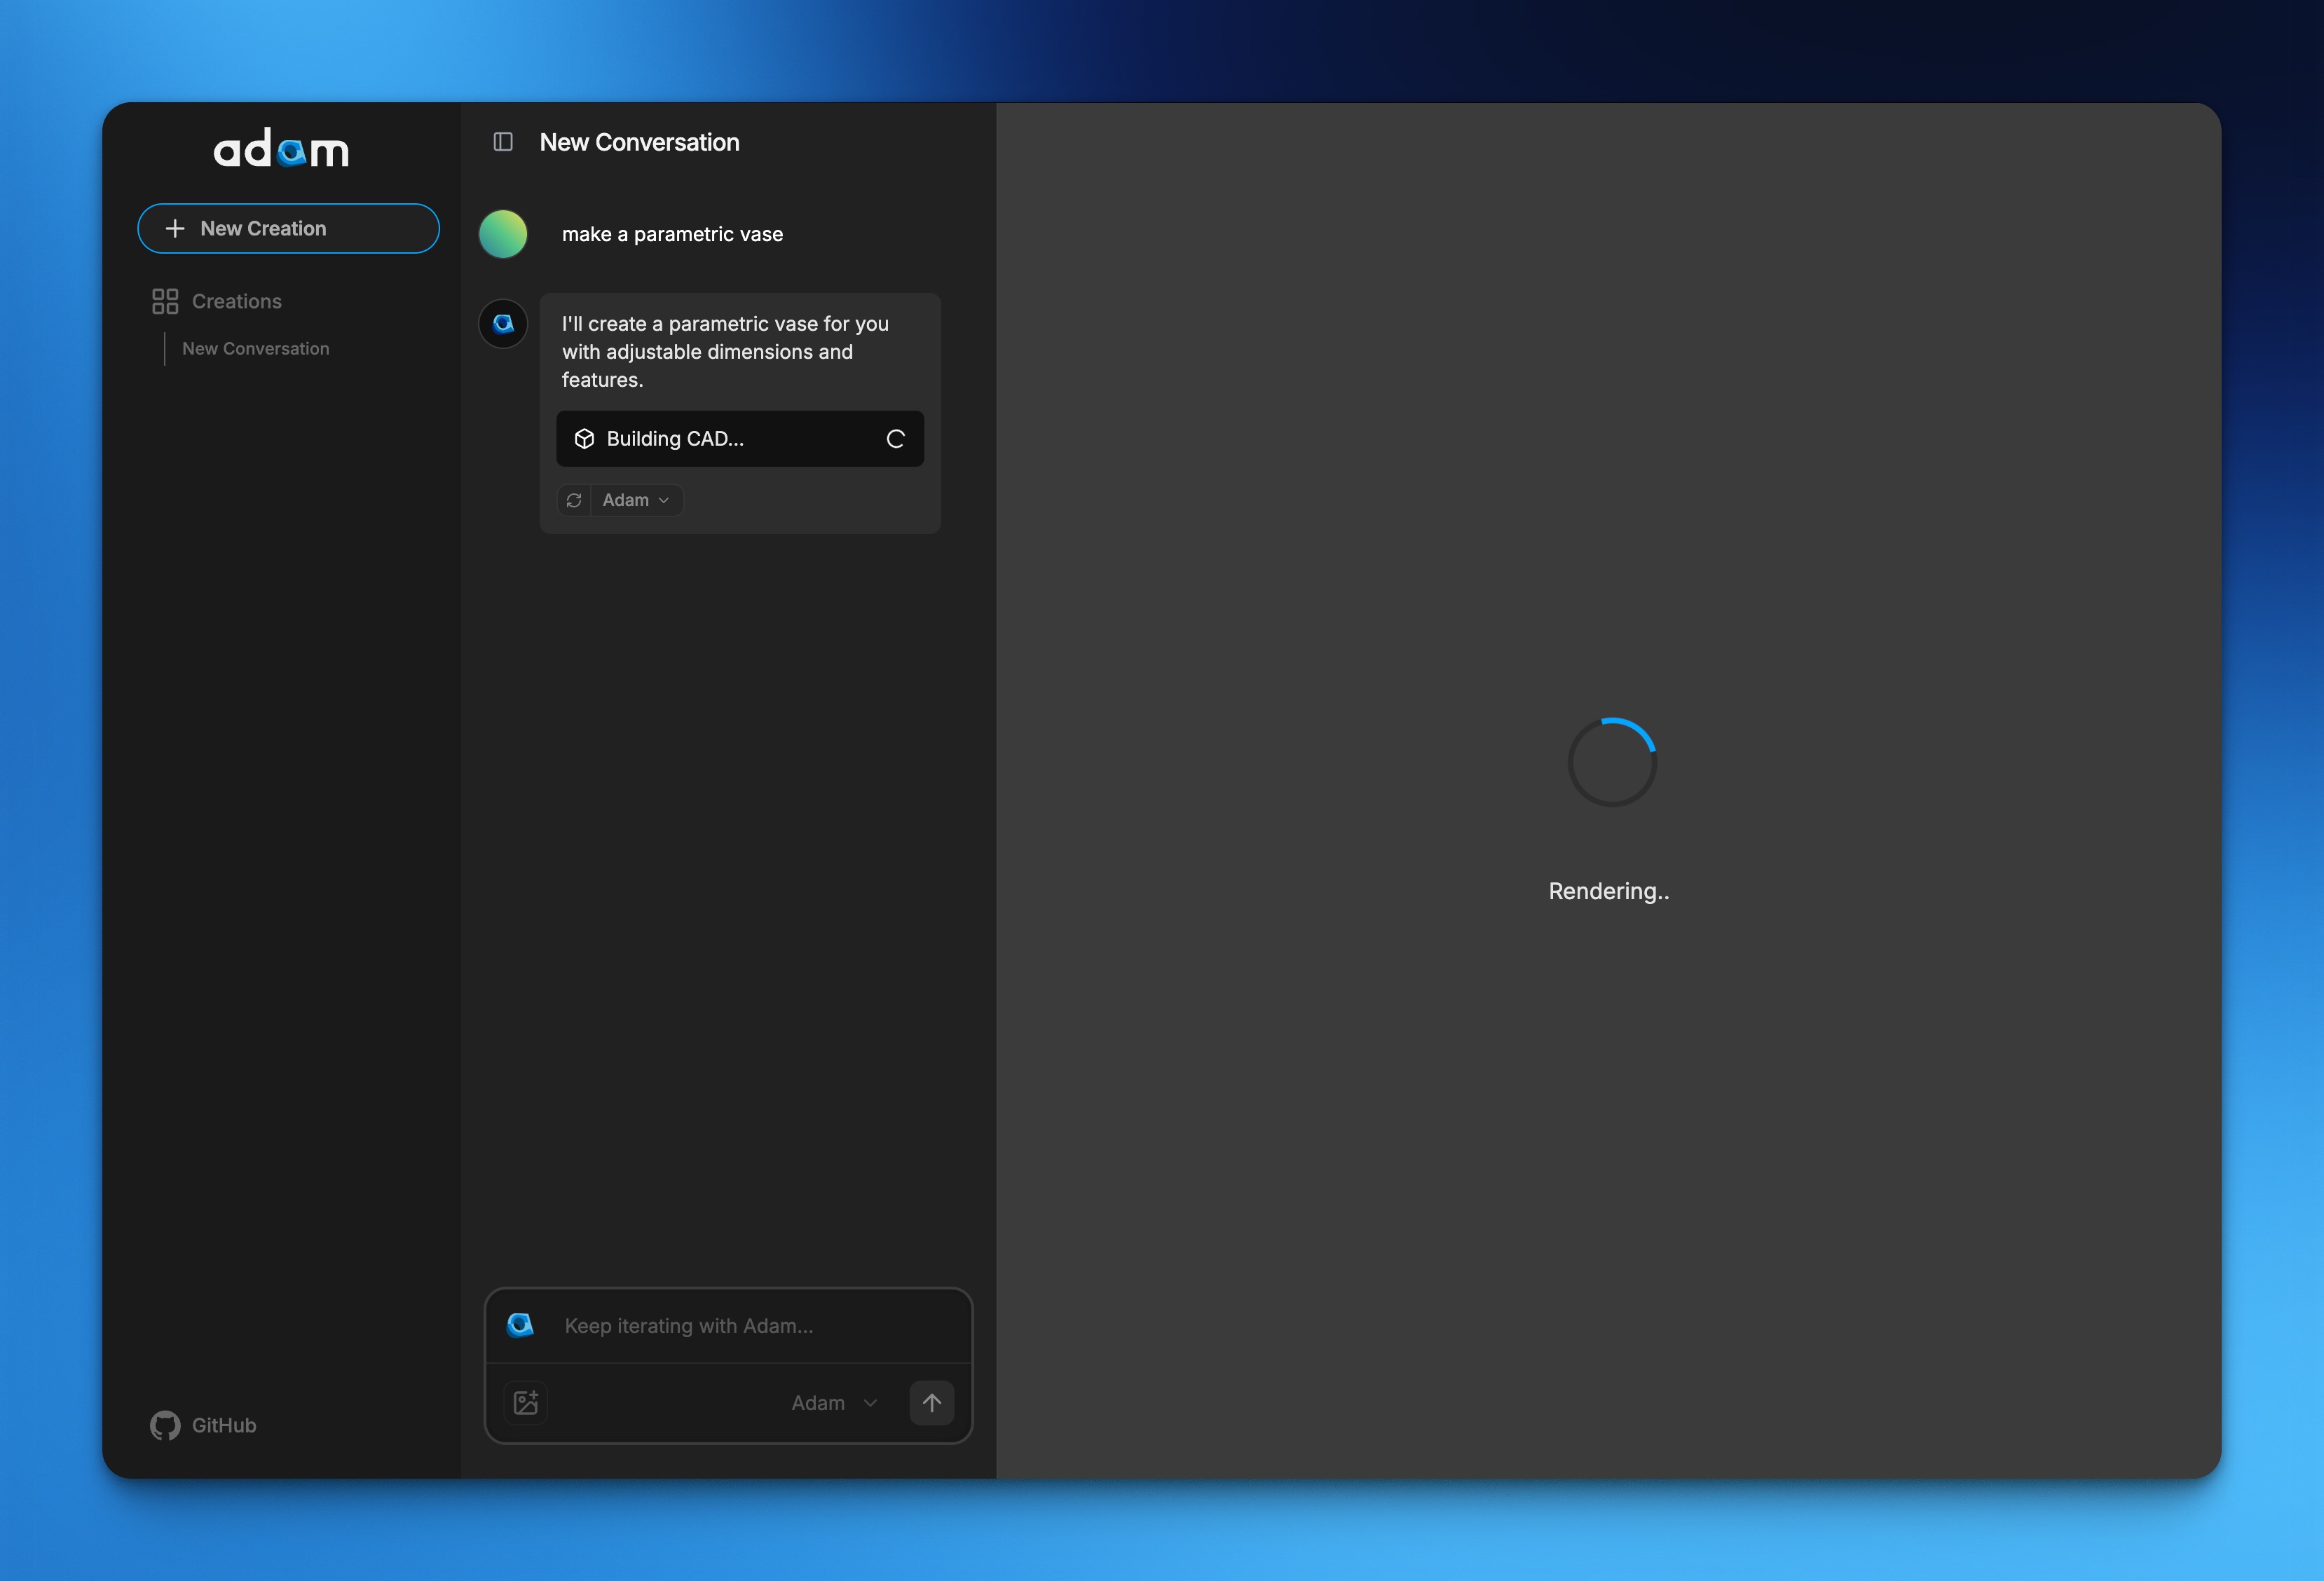Click the Rendering progress spinner
Viewport: 2324px width, 1581px height.
(x=1612, y=762)
